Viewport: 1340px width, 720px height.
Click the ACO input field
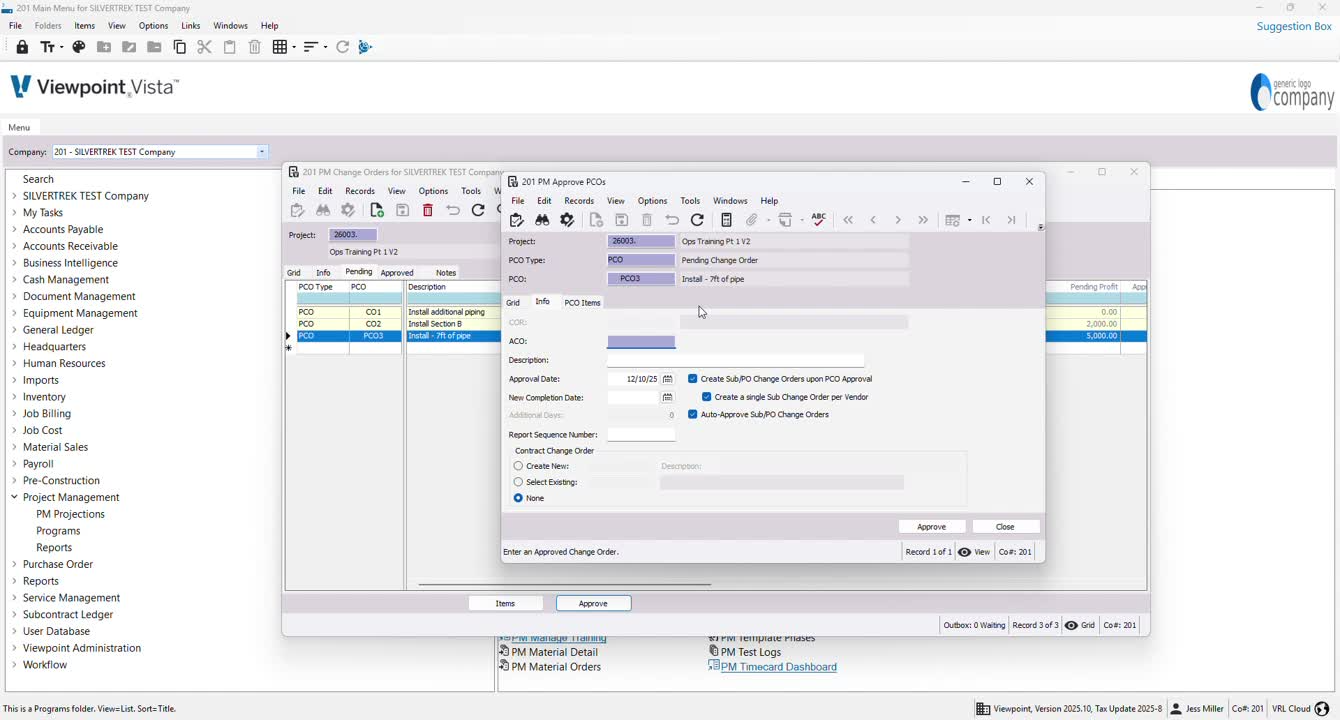tap(641, 341)
